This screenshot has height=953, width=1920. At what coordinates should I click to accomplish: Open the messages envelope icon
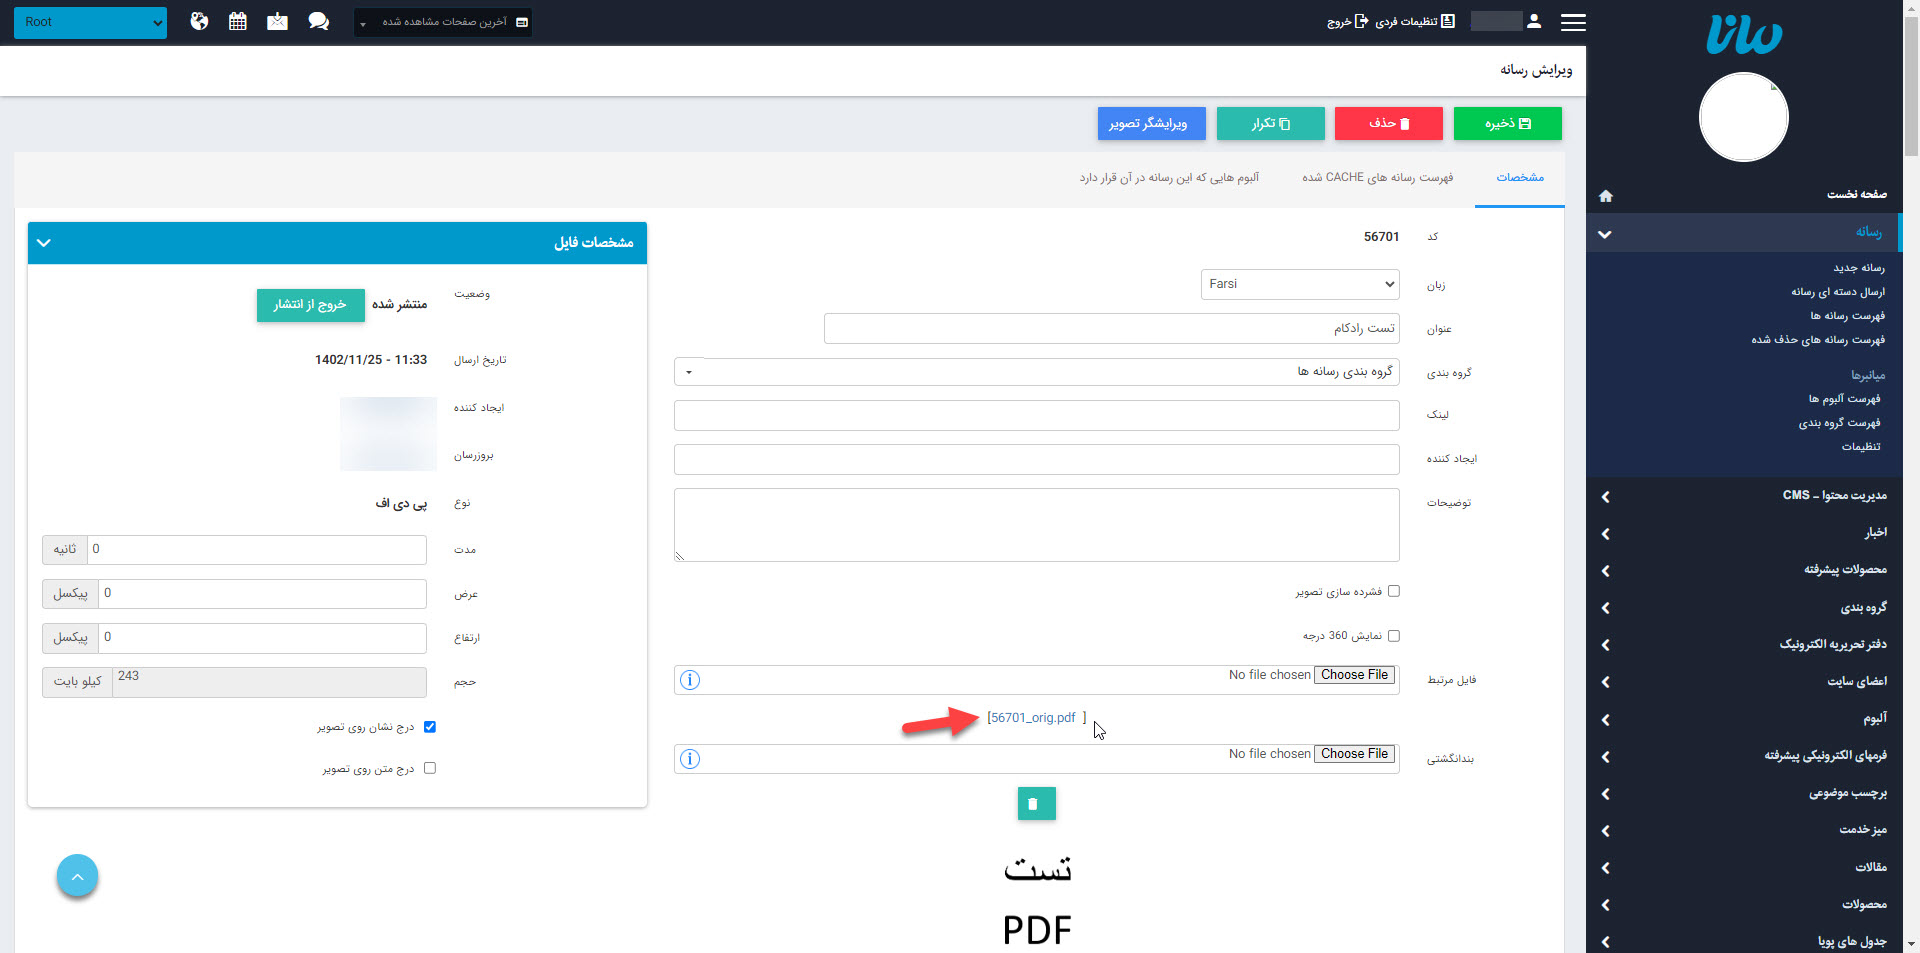pos(278,21)
